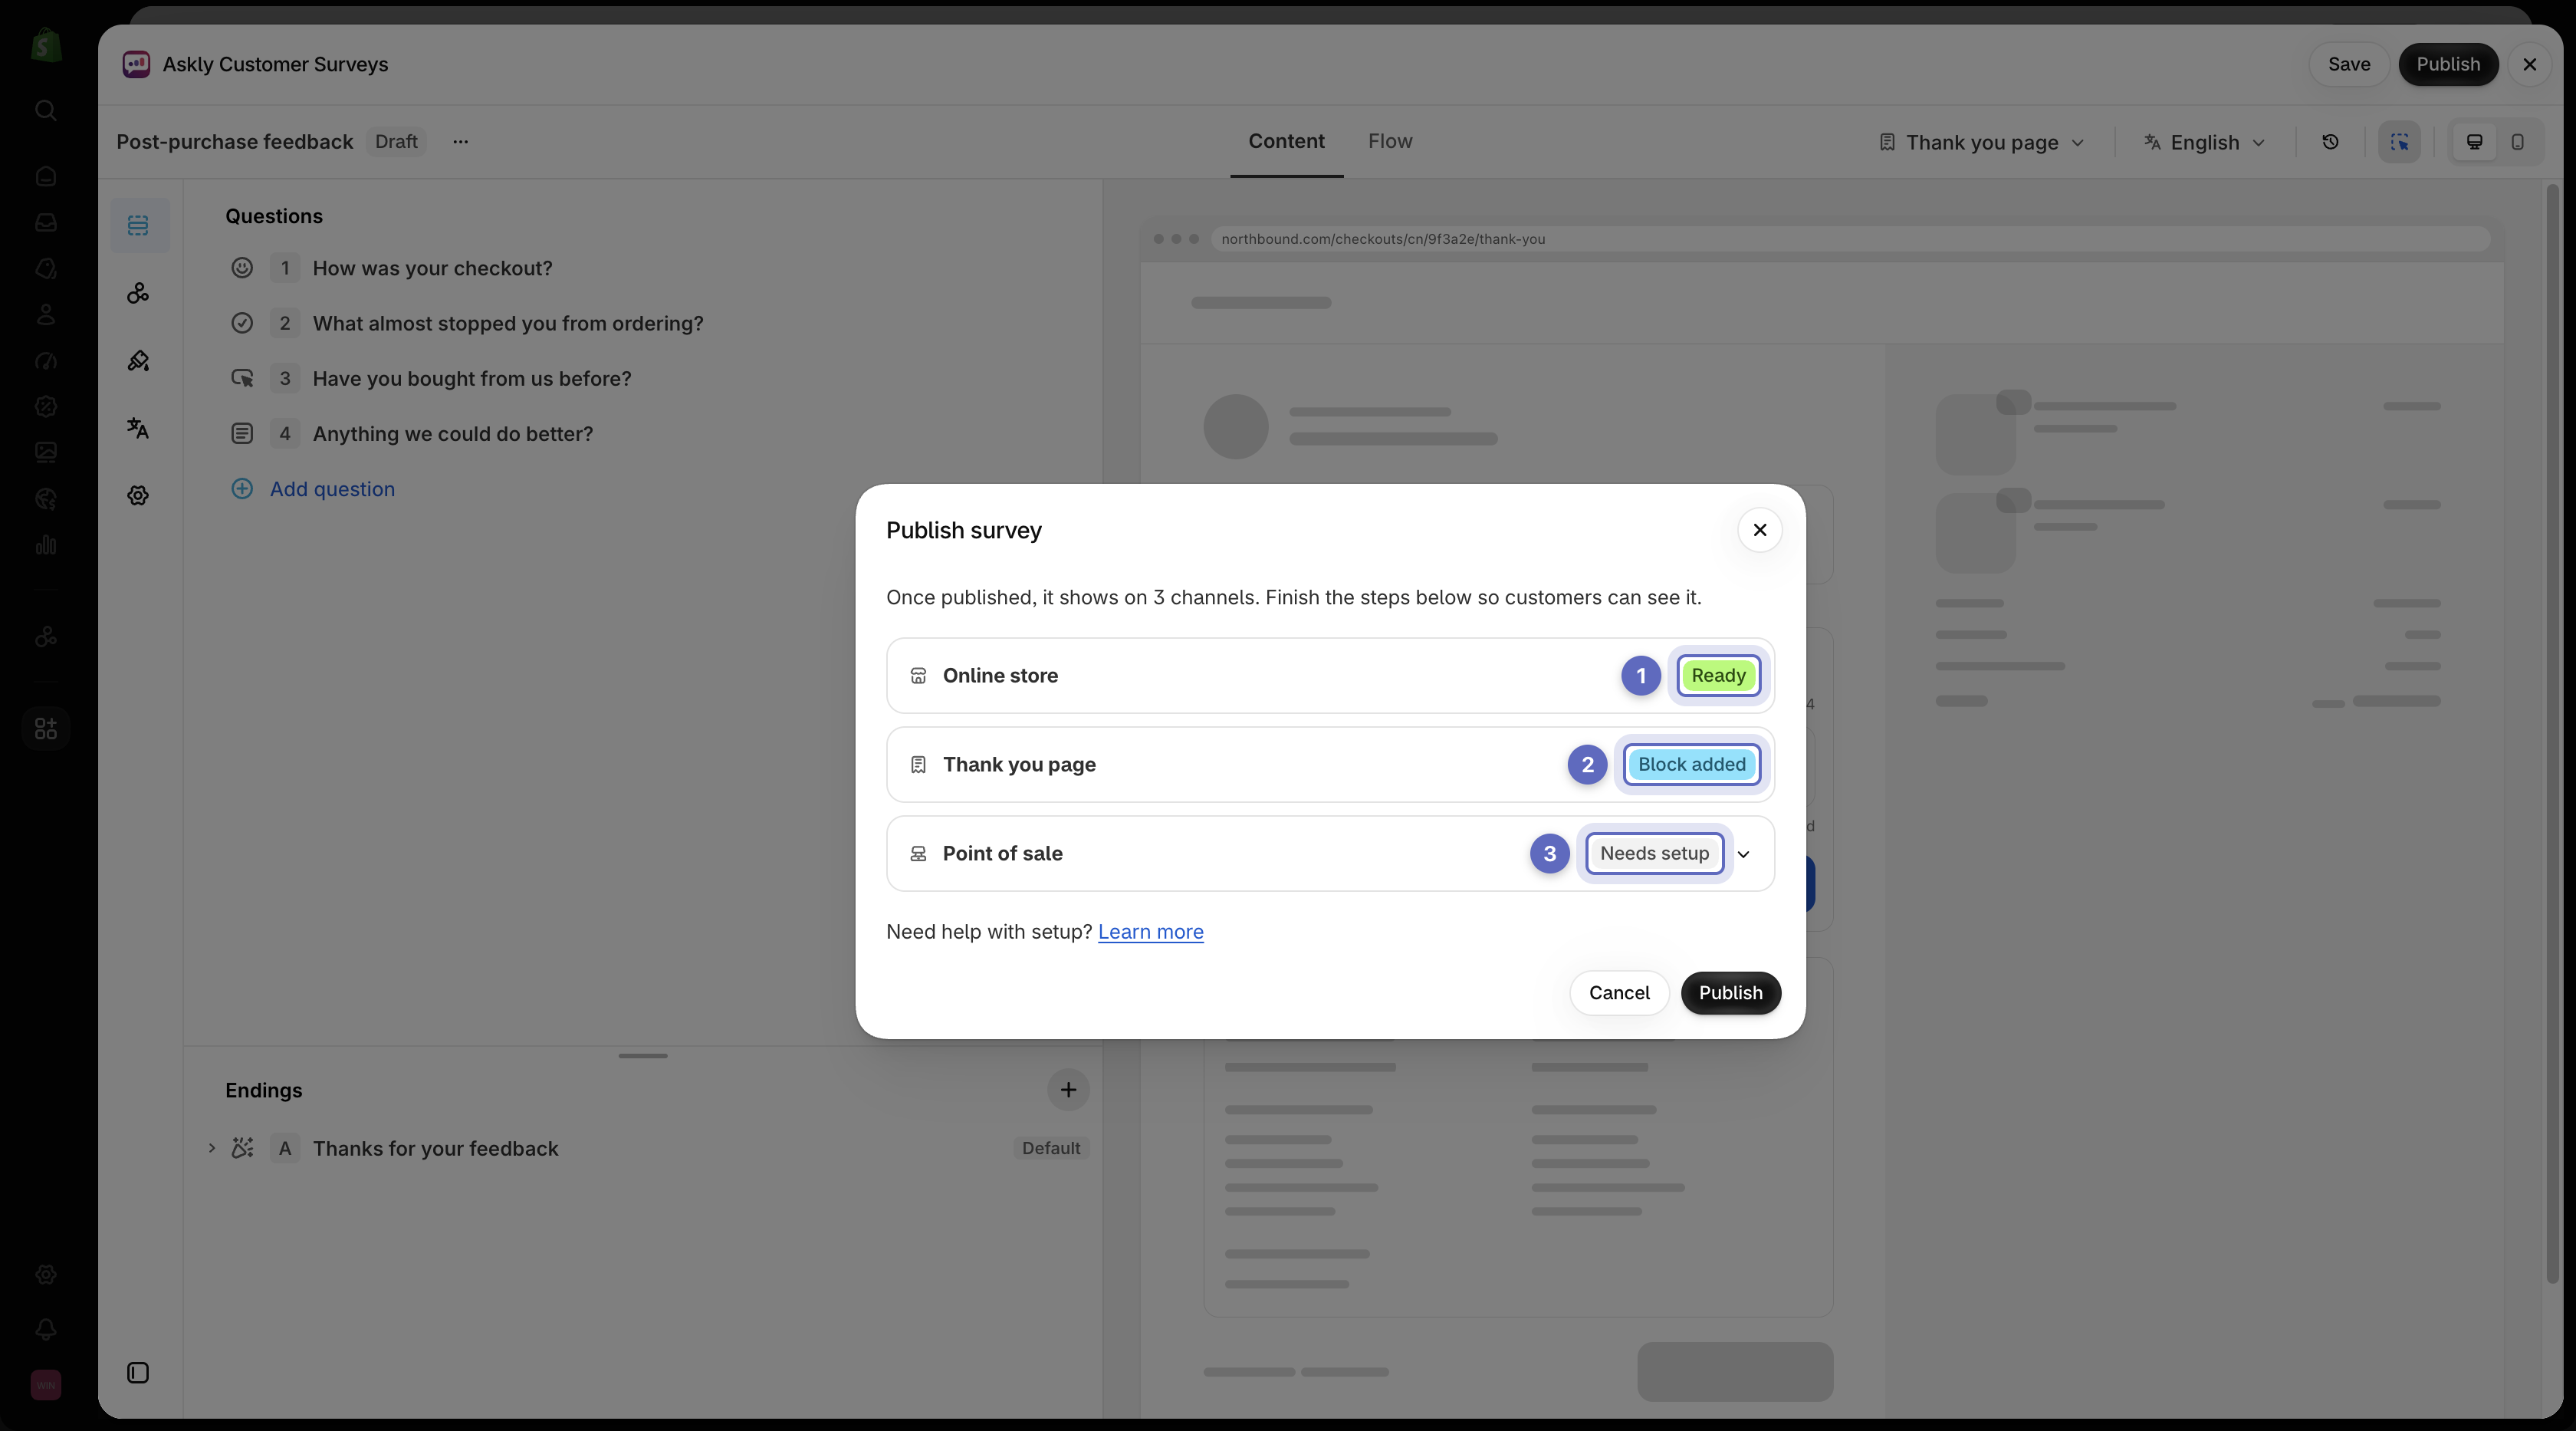Click the Draft status badge
This screenshot has width=2576, height=1431.
pos(396,142)
